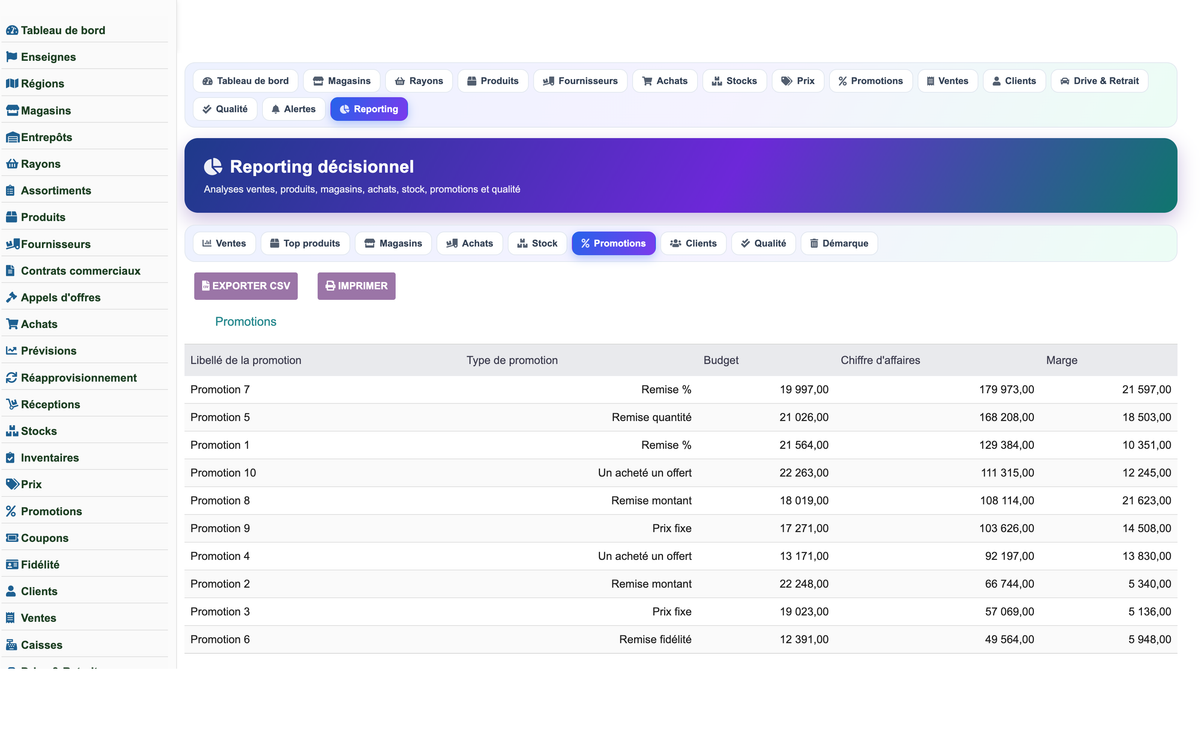
Task: Click the car icon on Drive & Retrait tab
Action: coord(1065,81)
